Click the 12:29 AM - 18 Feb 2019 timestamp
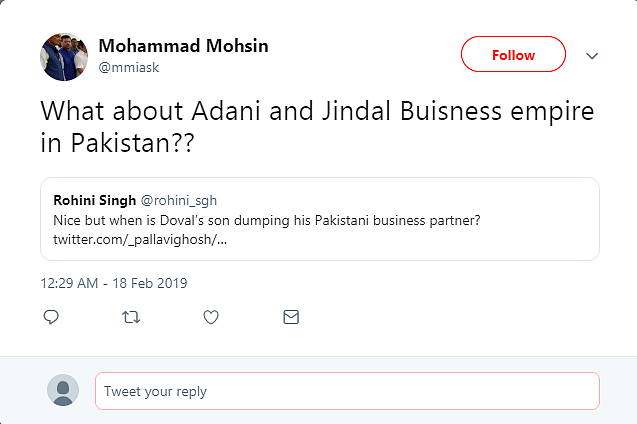 [113, 283]
